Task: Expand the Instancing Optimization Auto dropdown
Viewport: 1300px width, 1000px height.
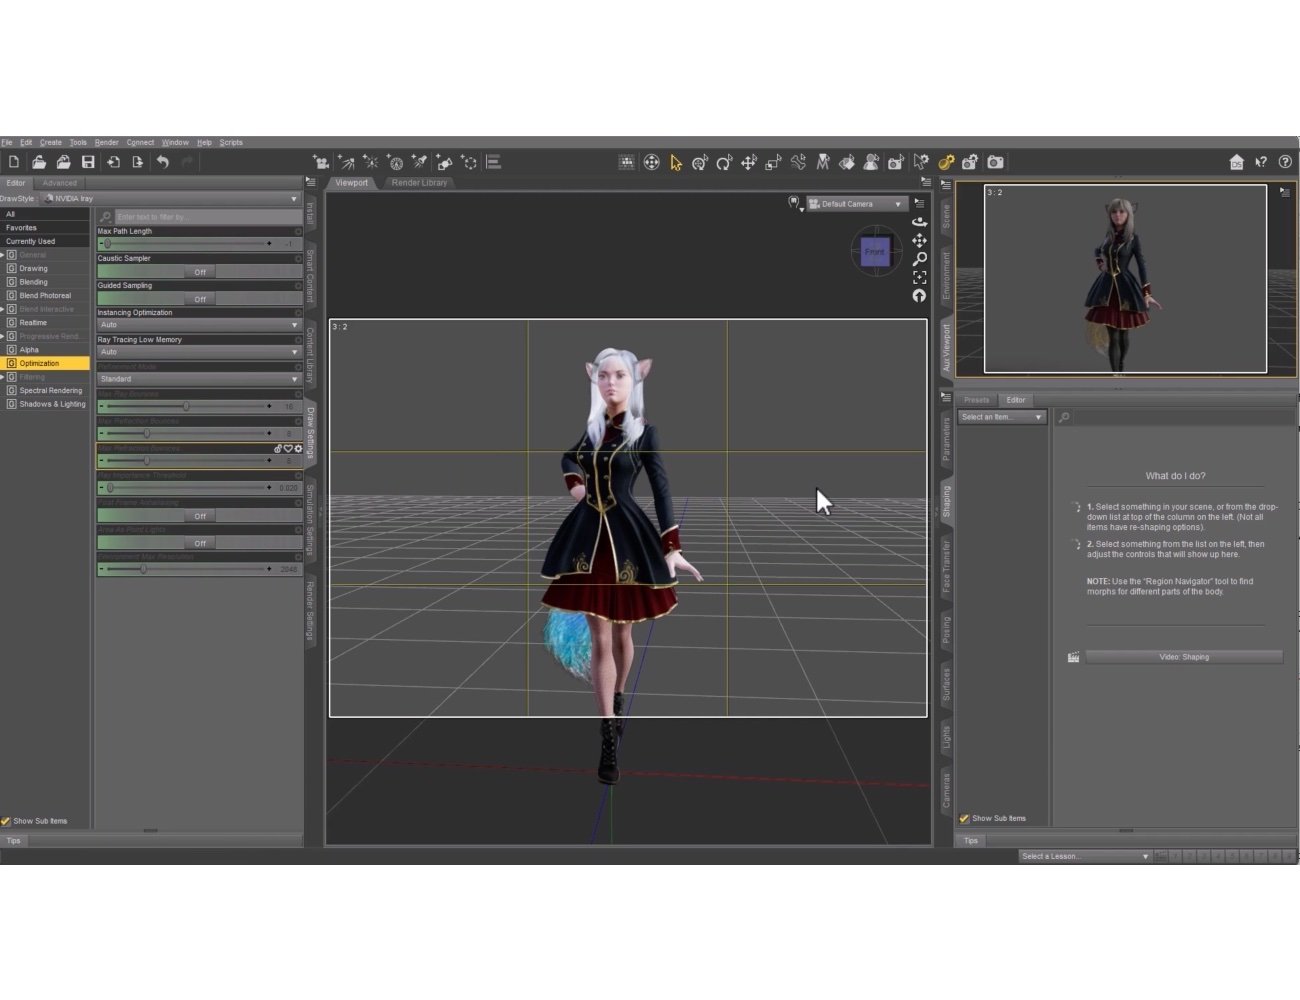Action: 199,324
